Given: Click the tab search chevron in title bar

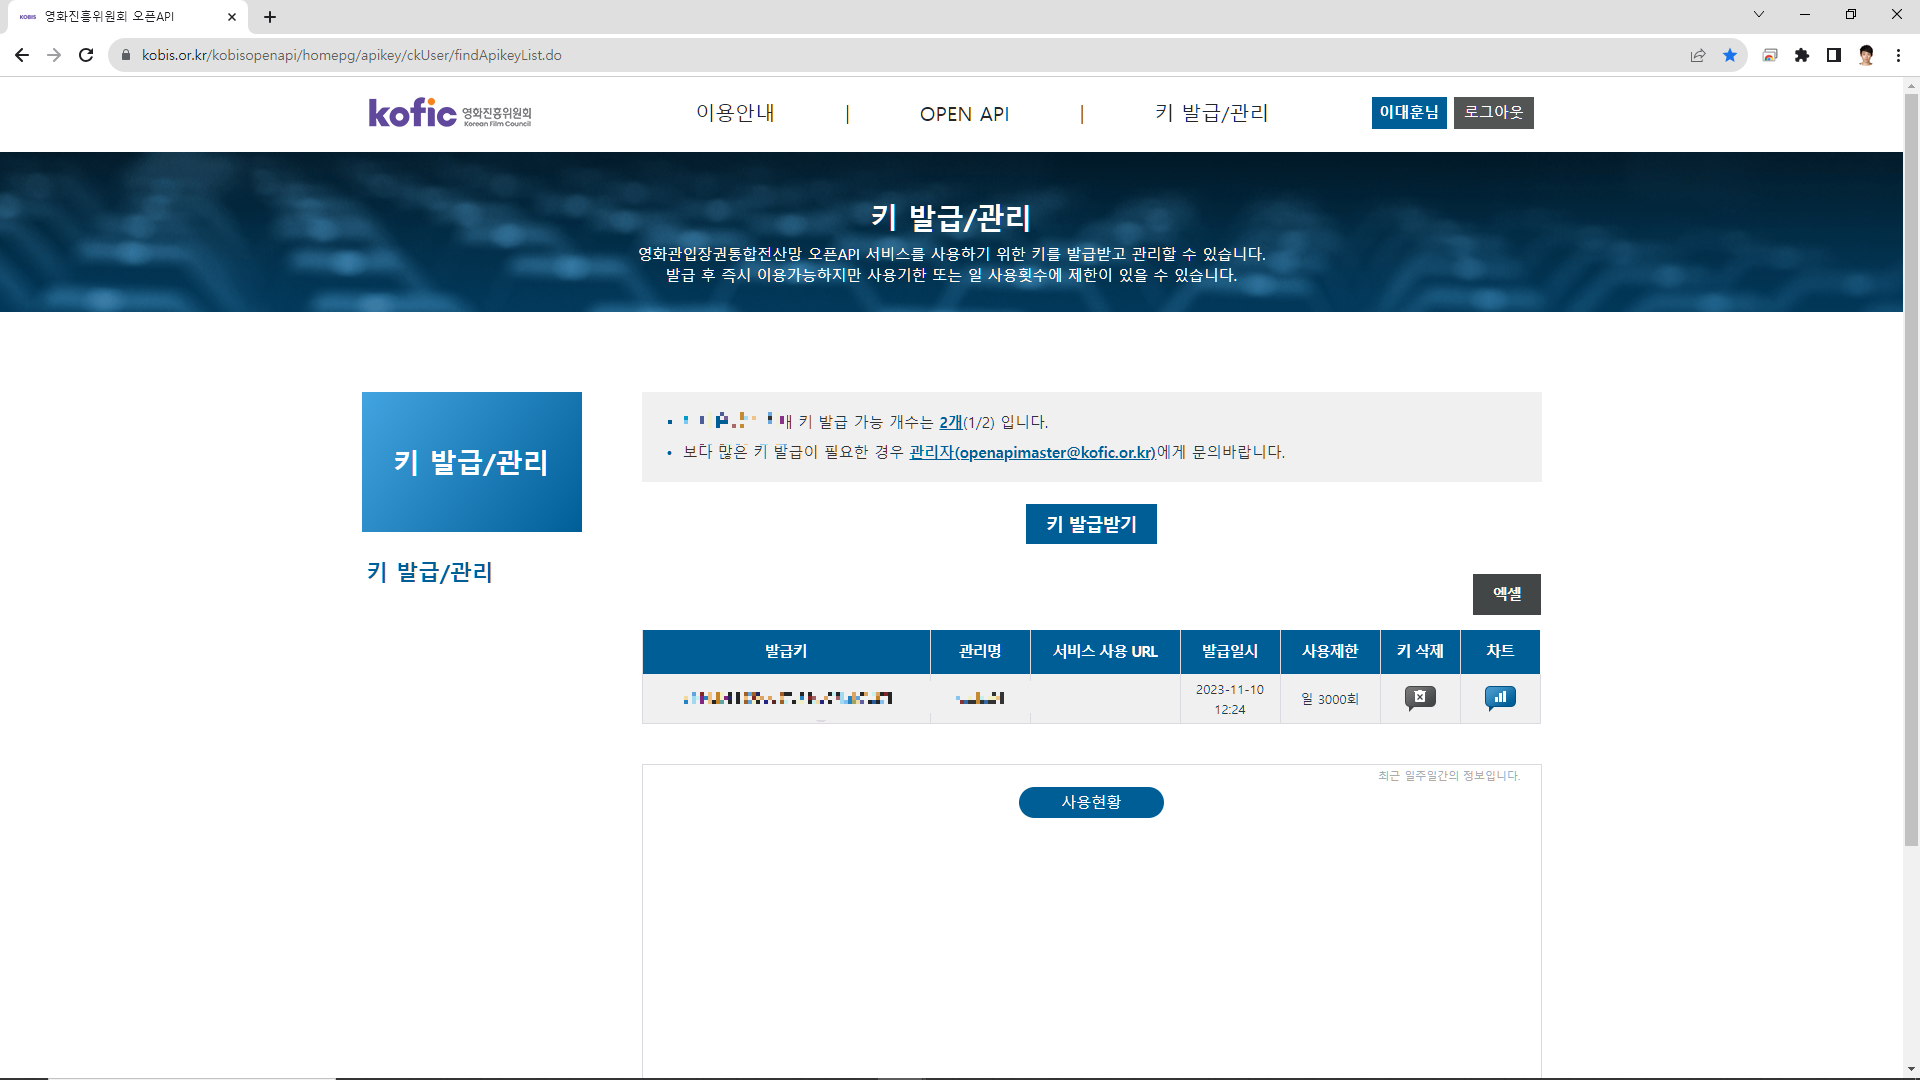Looking at the screenshot, I should coord(1759,14).
